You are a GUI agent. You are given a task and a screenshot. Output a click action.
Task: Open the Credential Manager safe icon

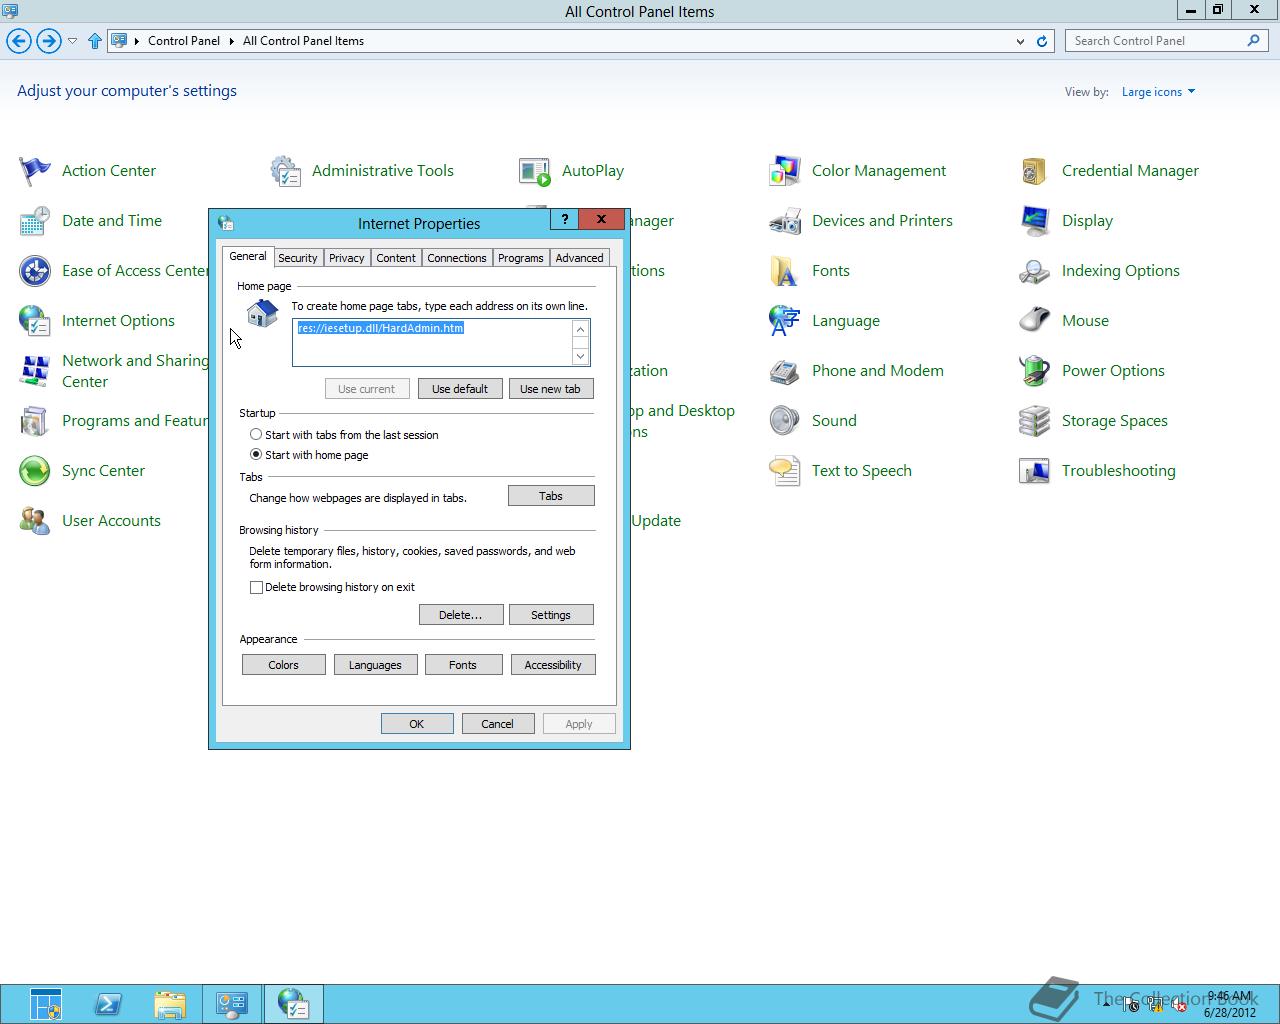1035,171
